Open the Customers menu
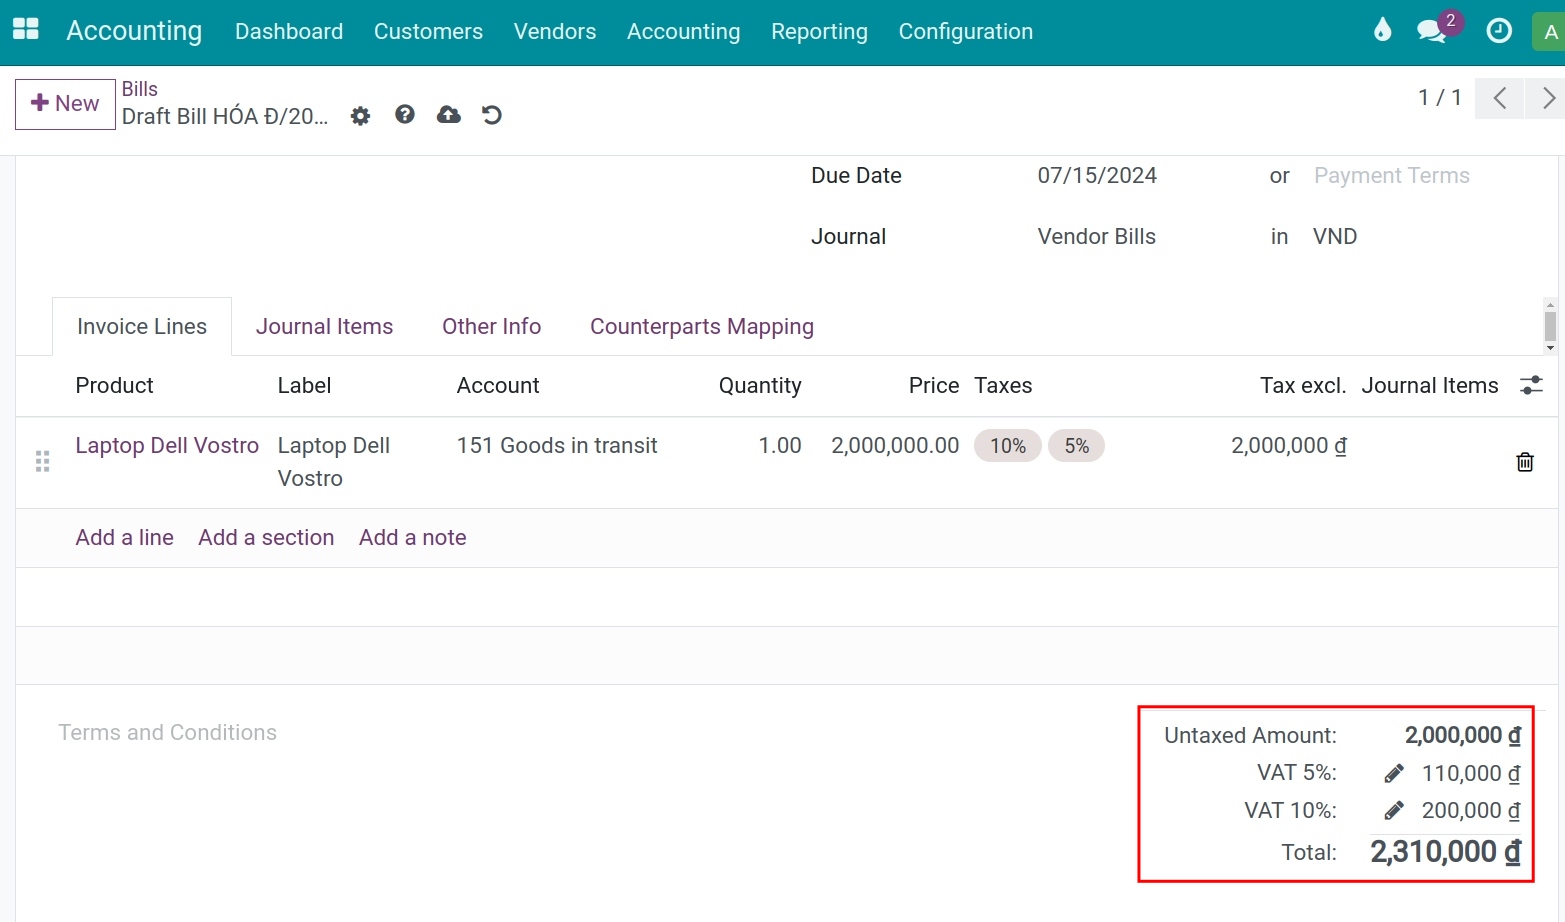 (428, 31)
